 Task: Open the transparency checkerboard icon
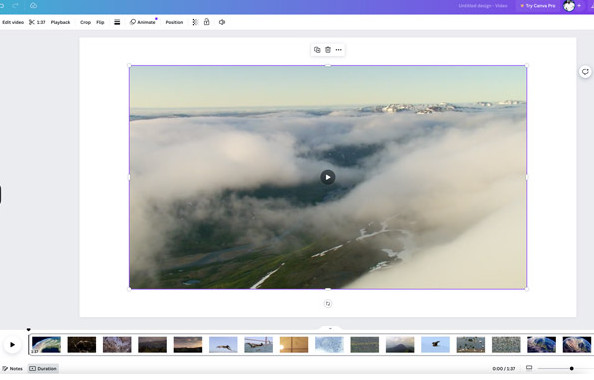click(195, 22)
